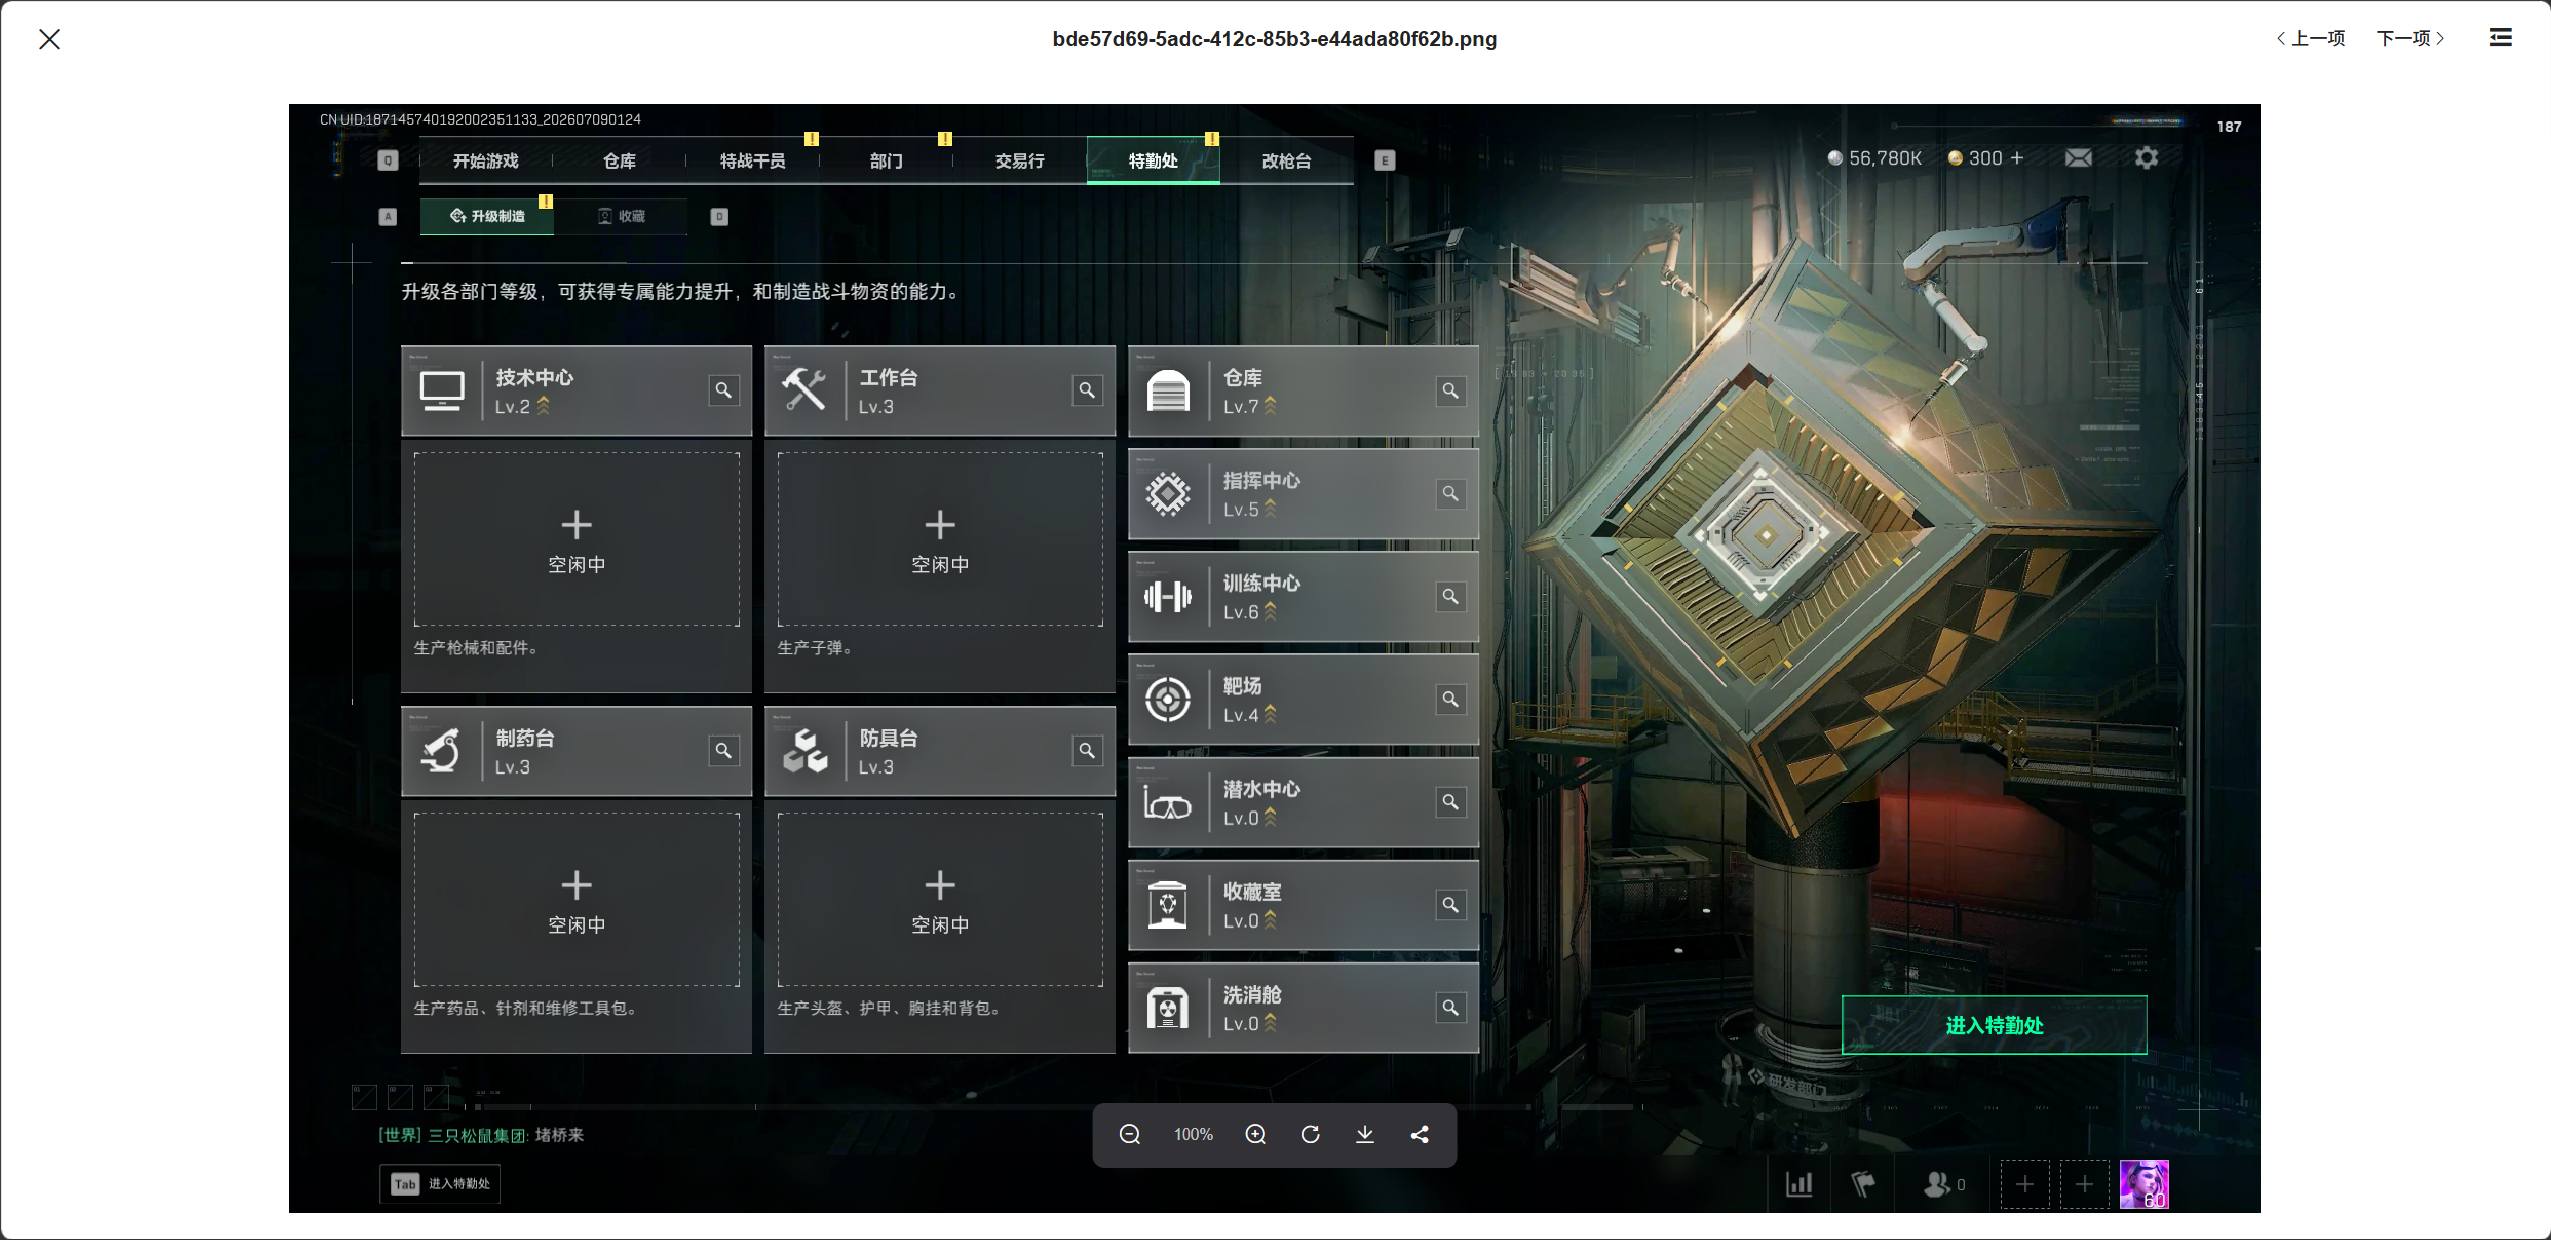Screen dimensions: 2551x1240
Task: Add production in 工作台 idle slot
Action: pyautogui.click(x=940, y=539)
